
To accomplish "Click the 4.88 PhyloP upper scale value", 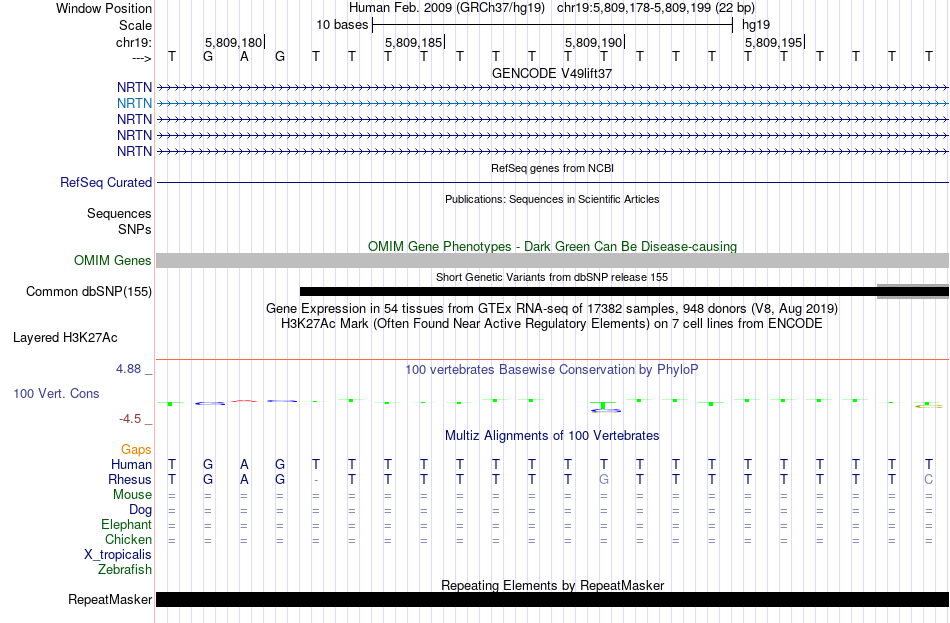I will coord(128,368).
